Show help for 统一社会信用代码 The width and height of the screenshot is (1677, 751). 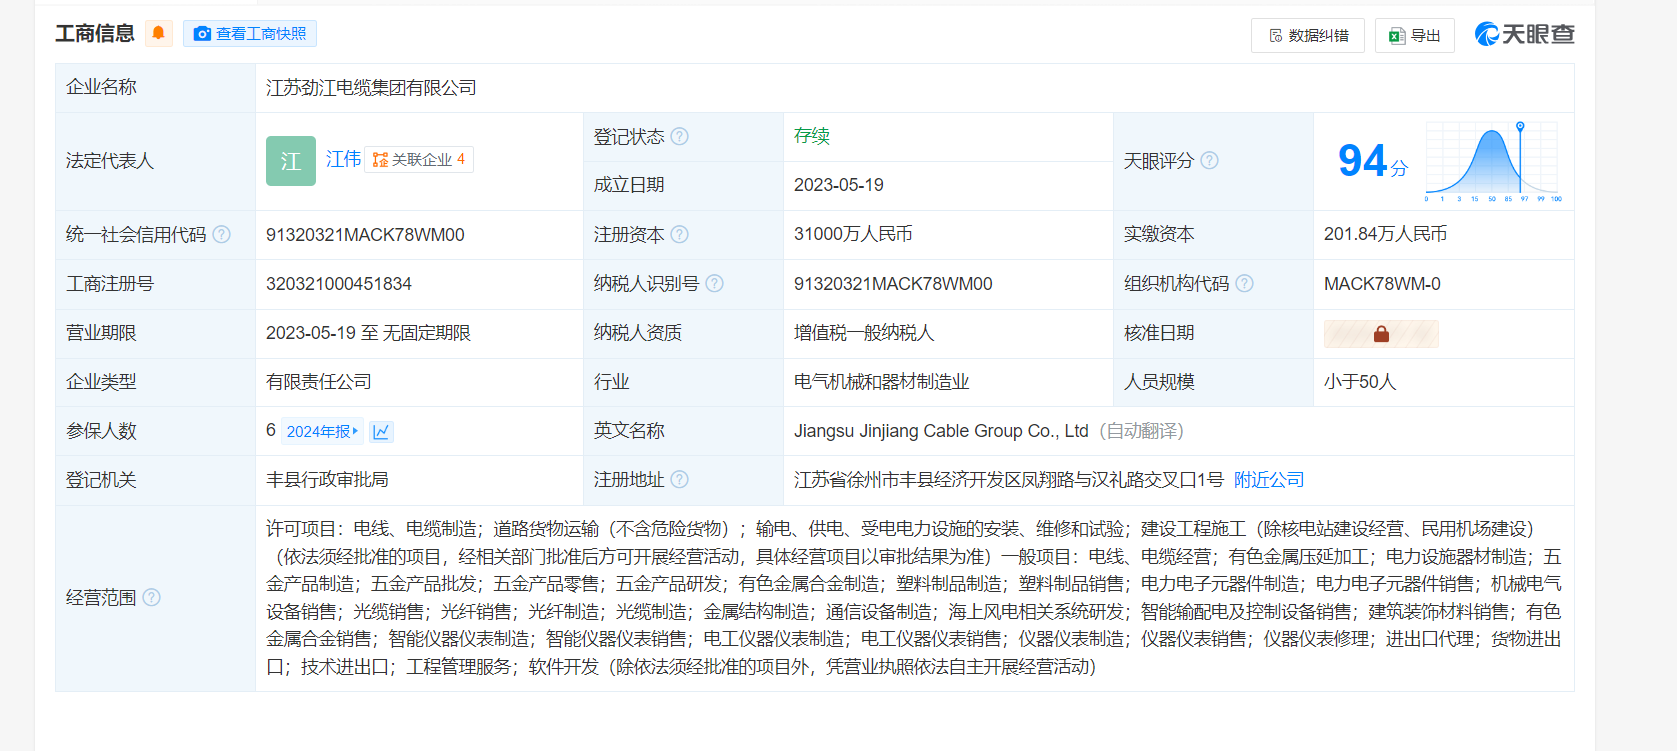(221, 234)
